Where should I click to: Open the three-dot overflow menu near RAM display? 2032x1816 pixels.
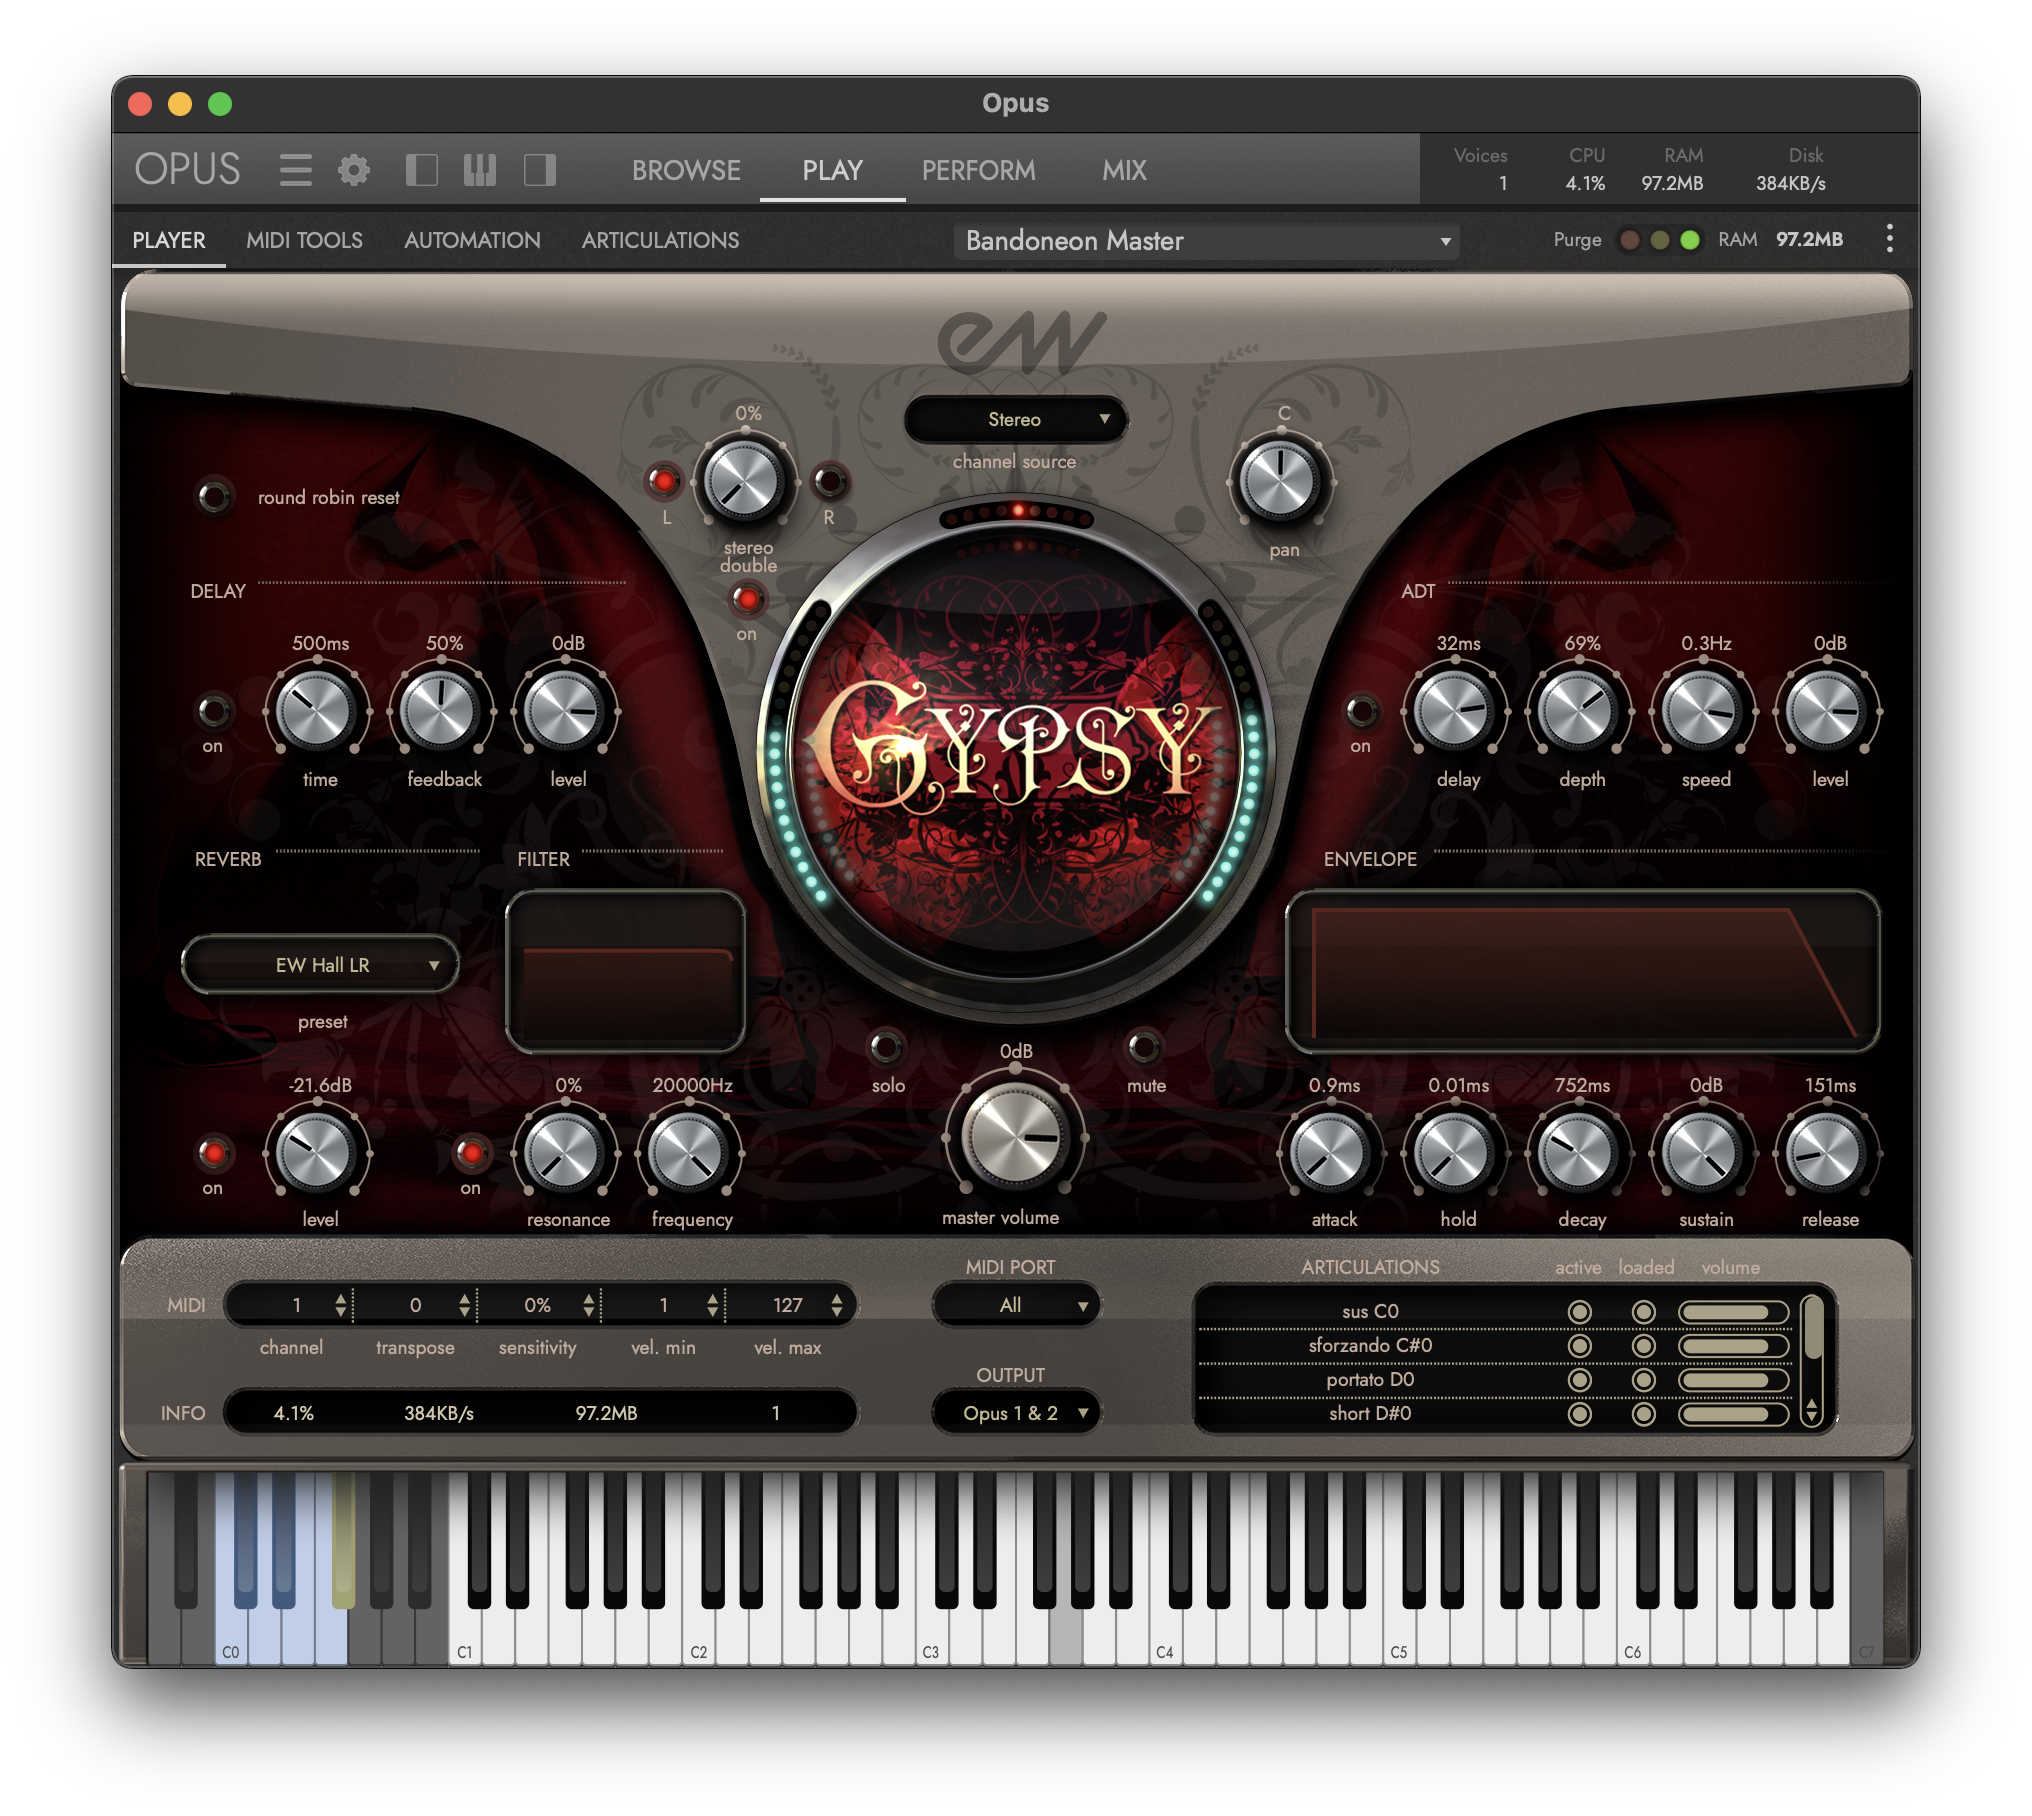[1890, 239]
